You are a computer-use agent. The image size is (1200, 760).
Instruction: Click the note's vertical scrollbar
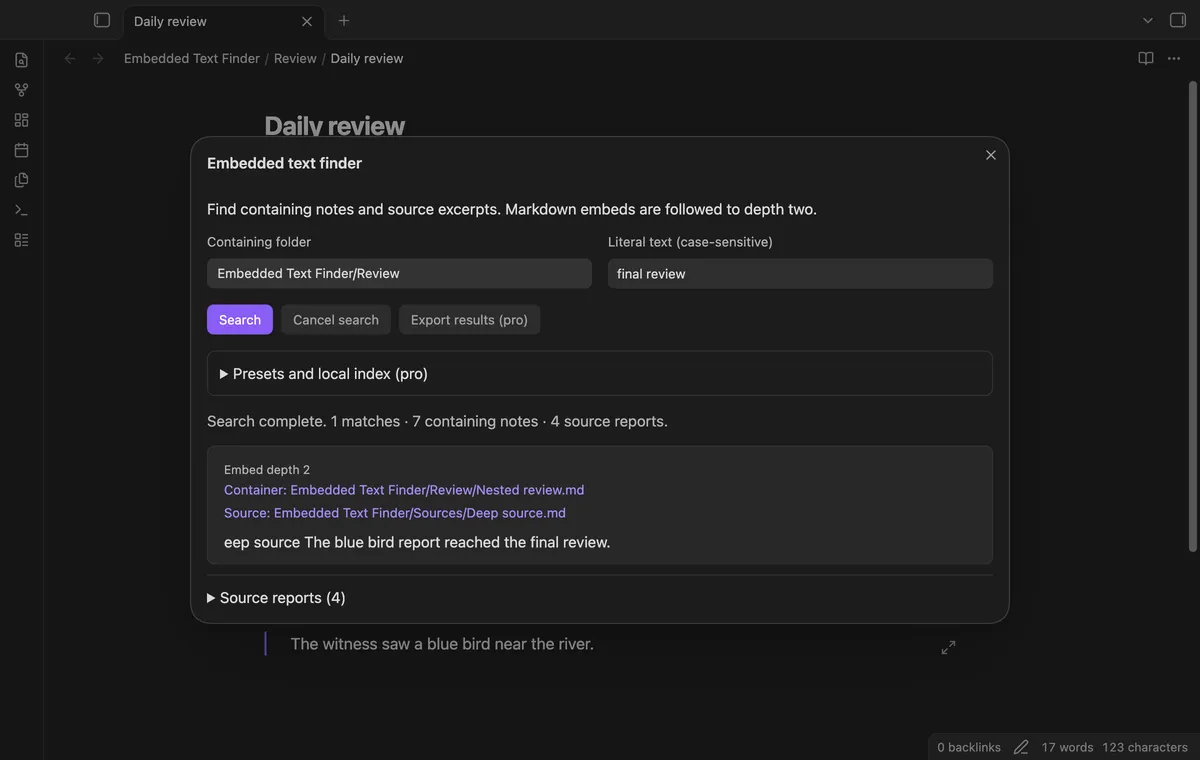click(x=1192, y=316)
